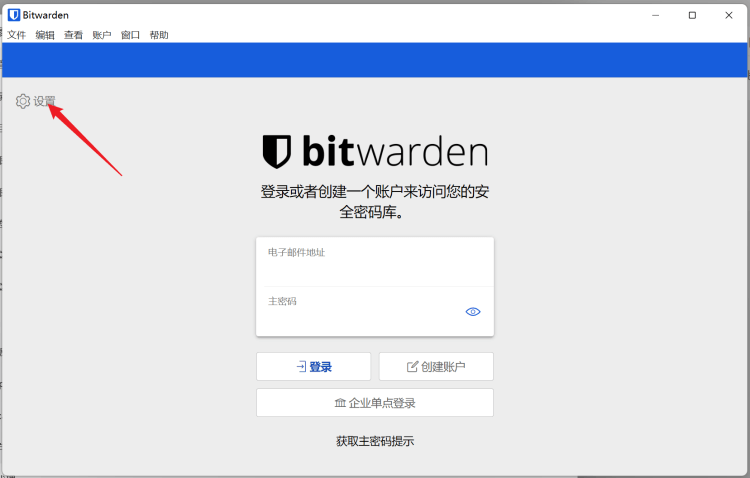Open the 编辑 menu
The image size is (750, 478).
click(x=45, y=35)
